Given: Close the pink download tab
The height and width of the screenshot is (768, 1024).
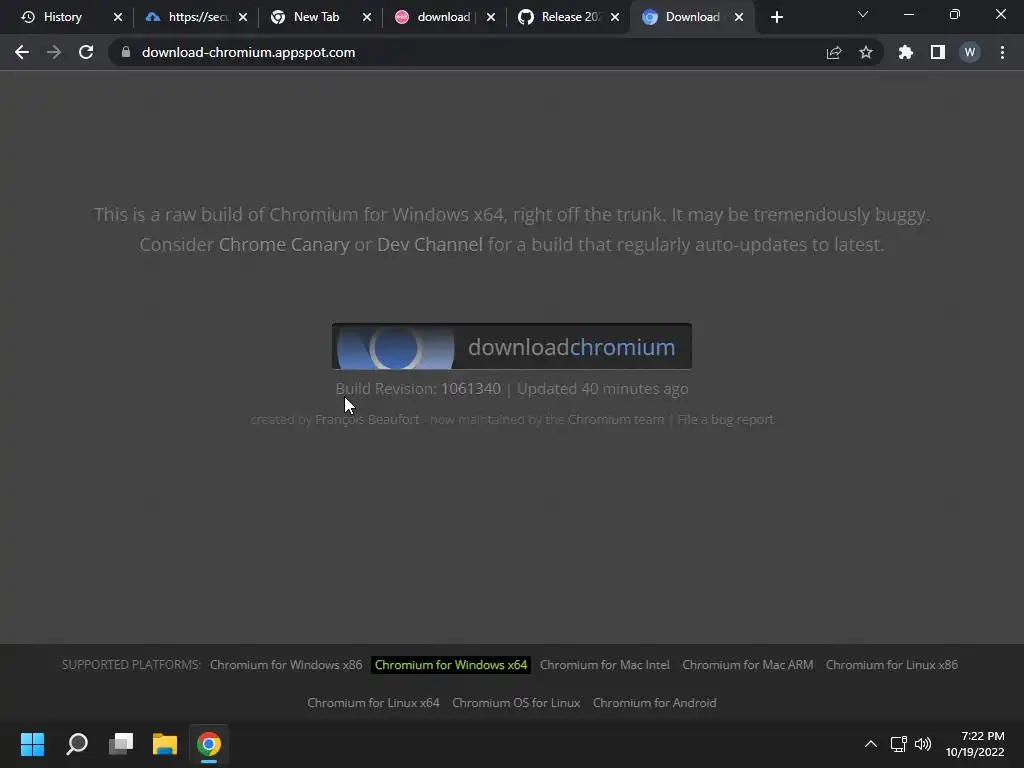Looking at the screenshot, I should [491, 17].
